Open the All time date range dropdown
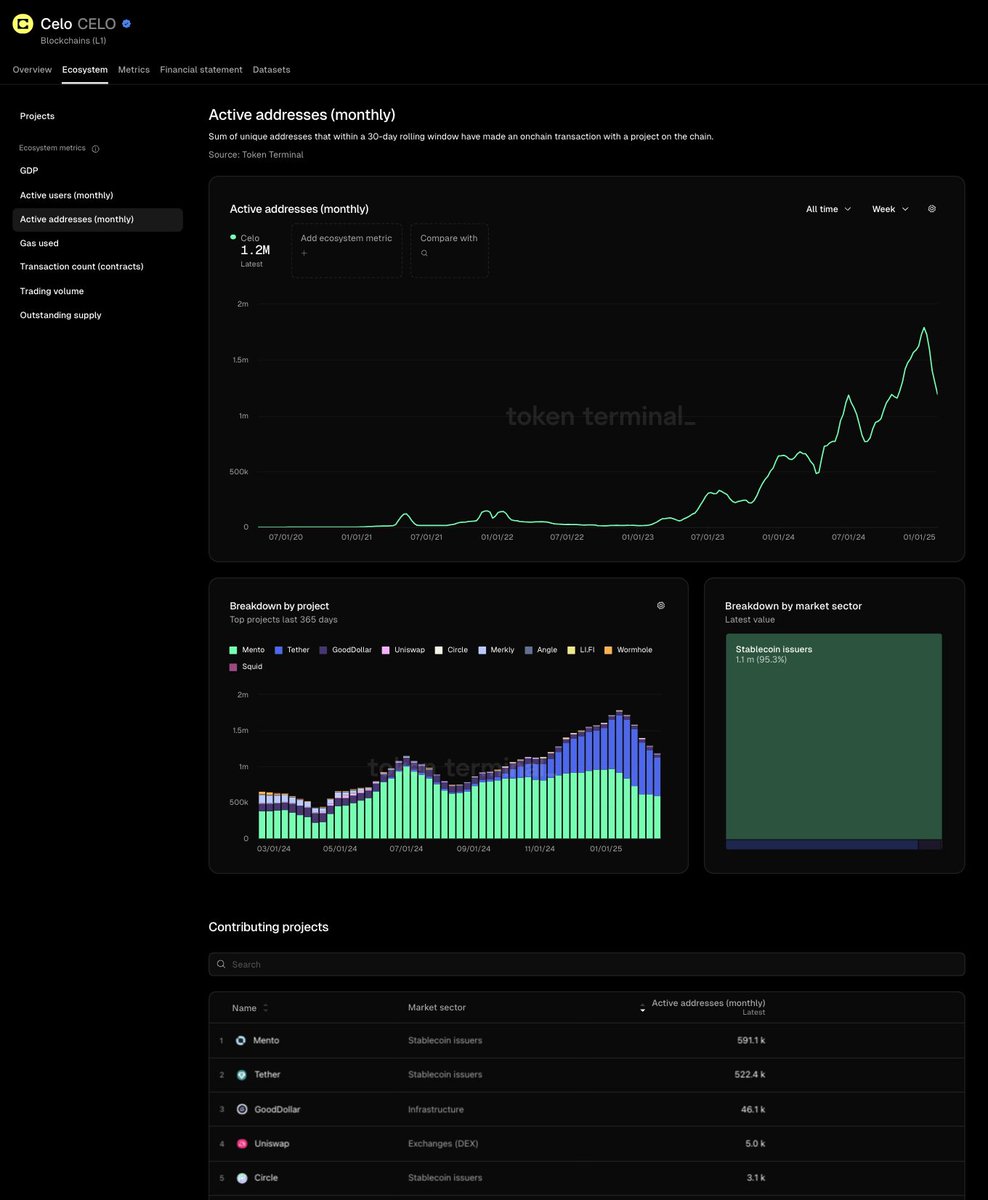 (827, 209)
